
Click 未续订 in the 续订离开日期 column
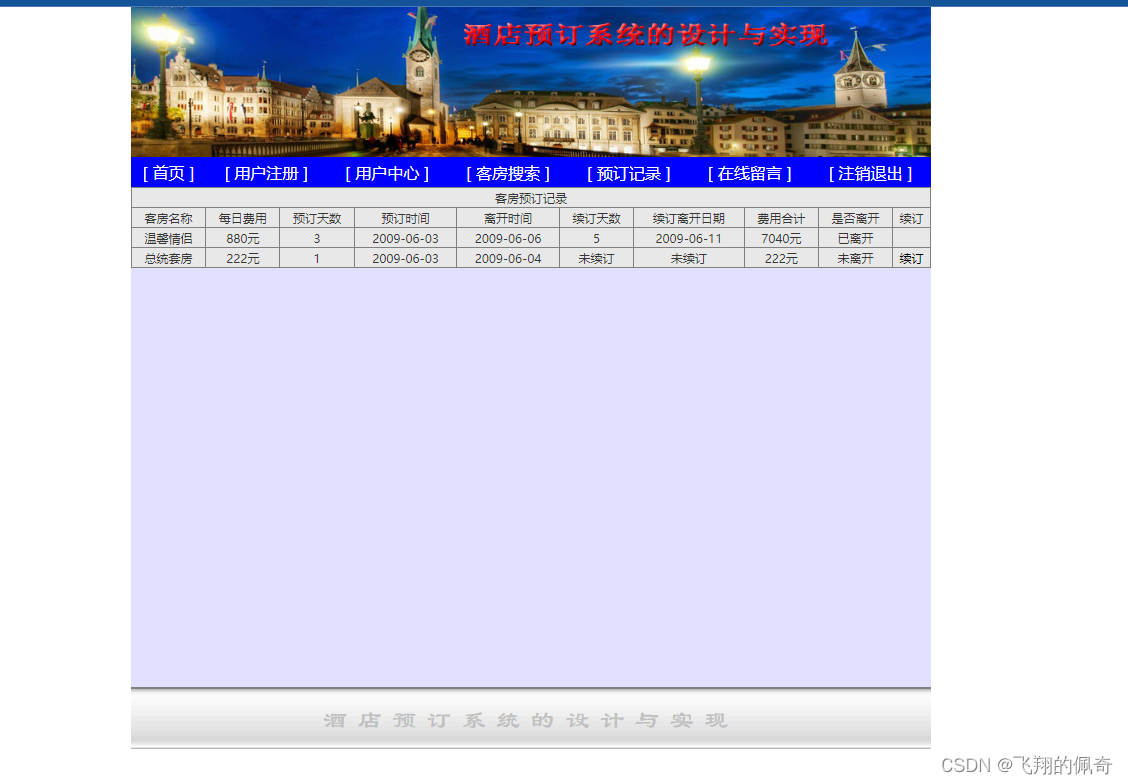688,258
